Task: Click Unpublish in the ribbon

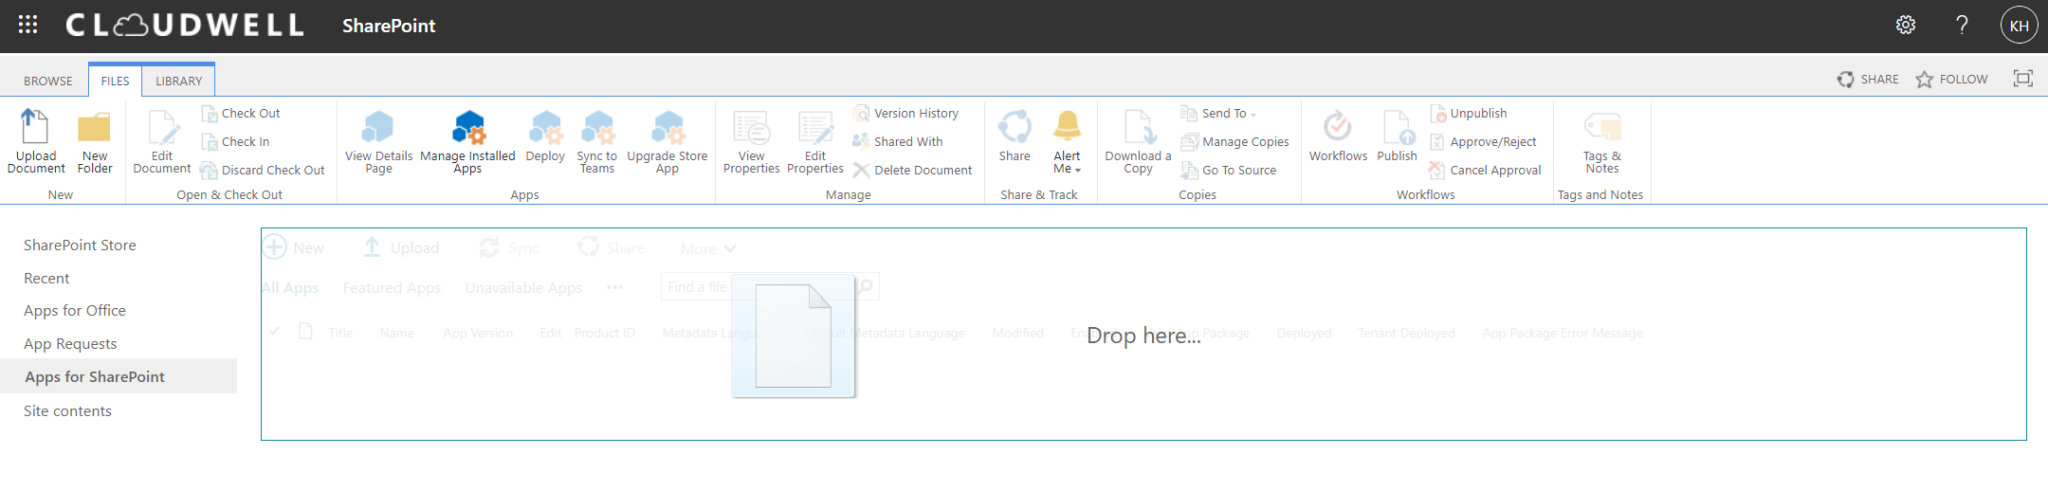Action: pyautogui.click(x=1468, y=113)
